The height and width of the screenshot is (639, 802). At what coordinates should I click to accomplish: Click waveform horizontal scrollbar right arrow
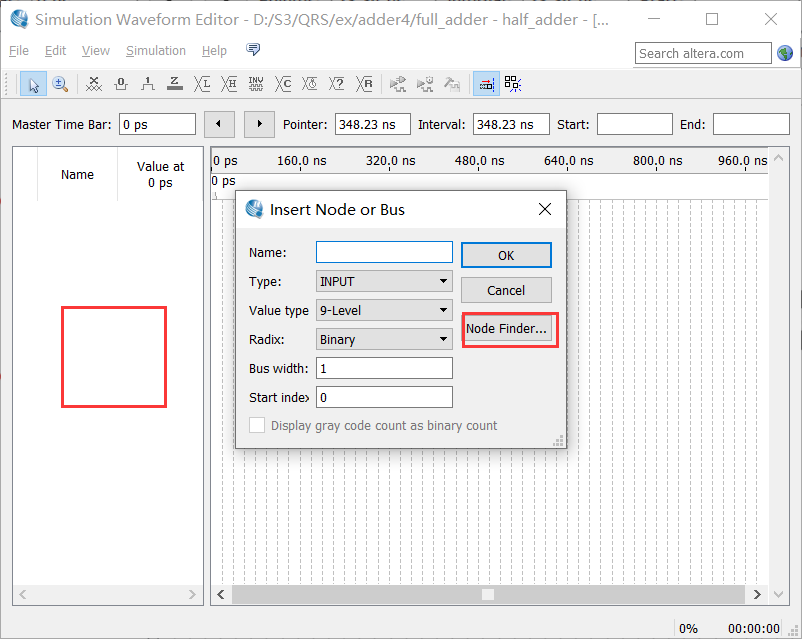coord(757,594)
